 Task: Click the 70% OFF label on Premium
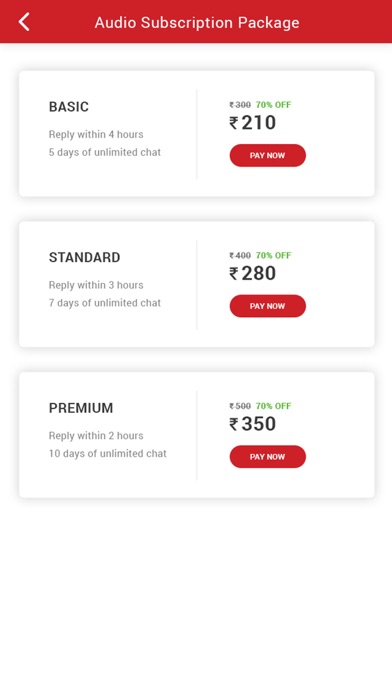273,406
